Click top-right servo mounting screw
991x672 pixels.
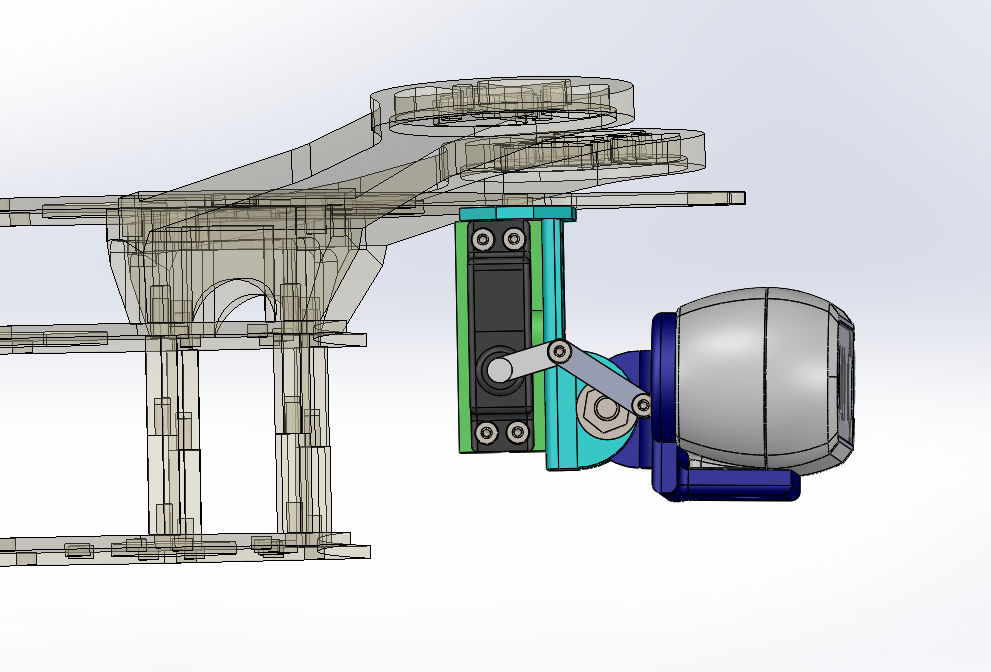[x=514, y=239]
